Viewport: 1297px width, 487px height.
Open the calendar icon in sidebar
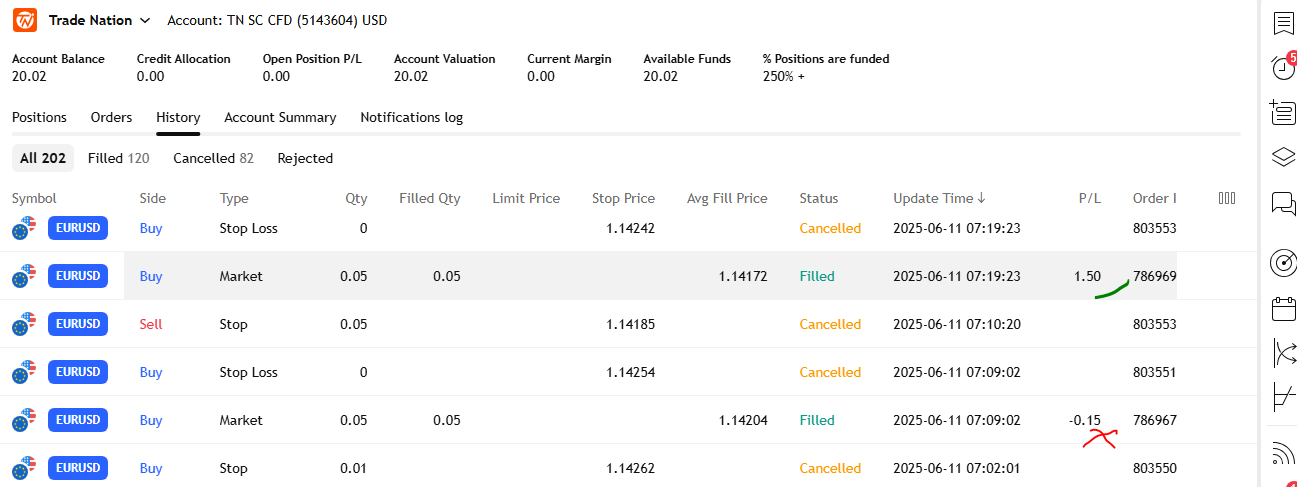click(x=1283, y=308)
